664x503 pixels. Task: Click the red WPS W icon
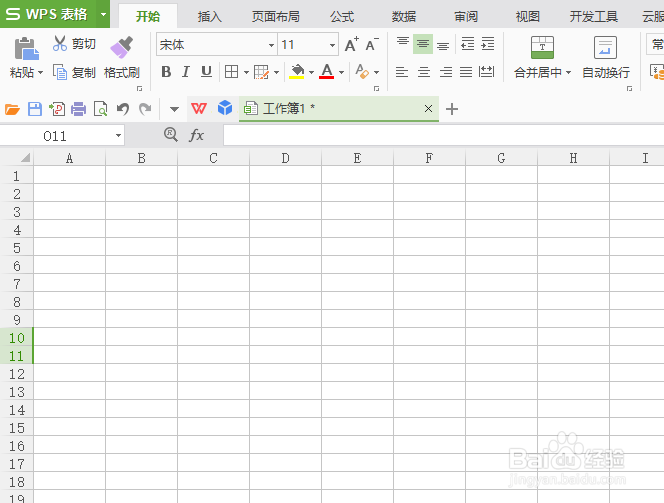click(x=199, y=109)
